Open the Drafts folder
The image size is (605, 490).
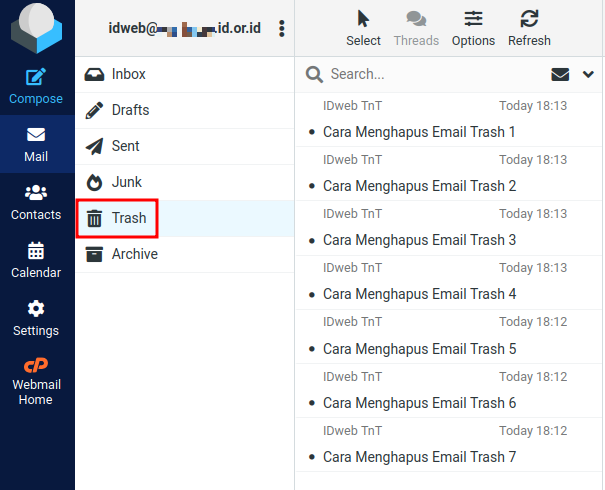(x=185, y=110)
